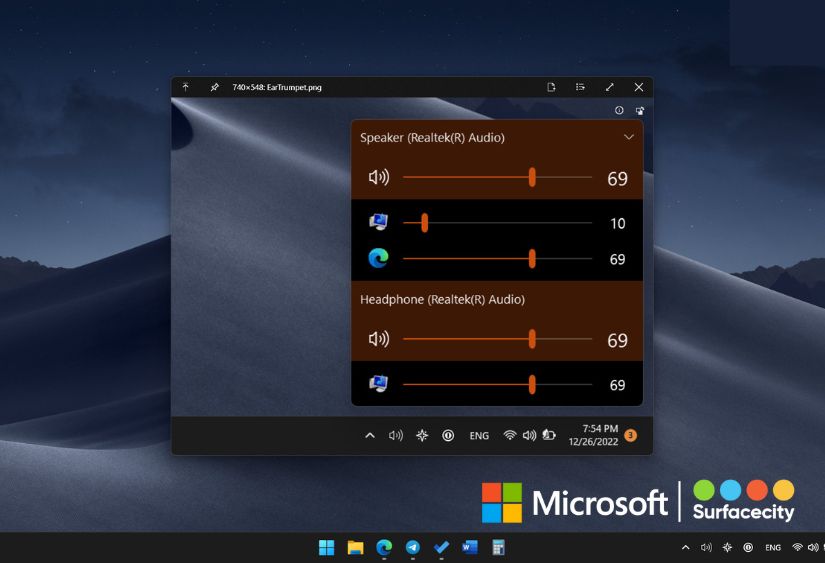Mute the Headphone device via its speaker icon
This screenshot has width=825, height=563.
point(378,339)
